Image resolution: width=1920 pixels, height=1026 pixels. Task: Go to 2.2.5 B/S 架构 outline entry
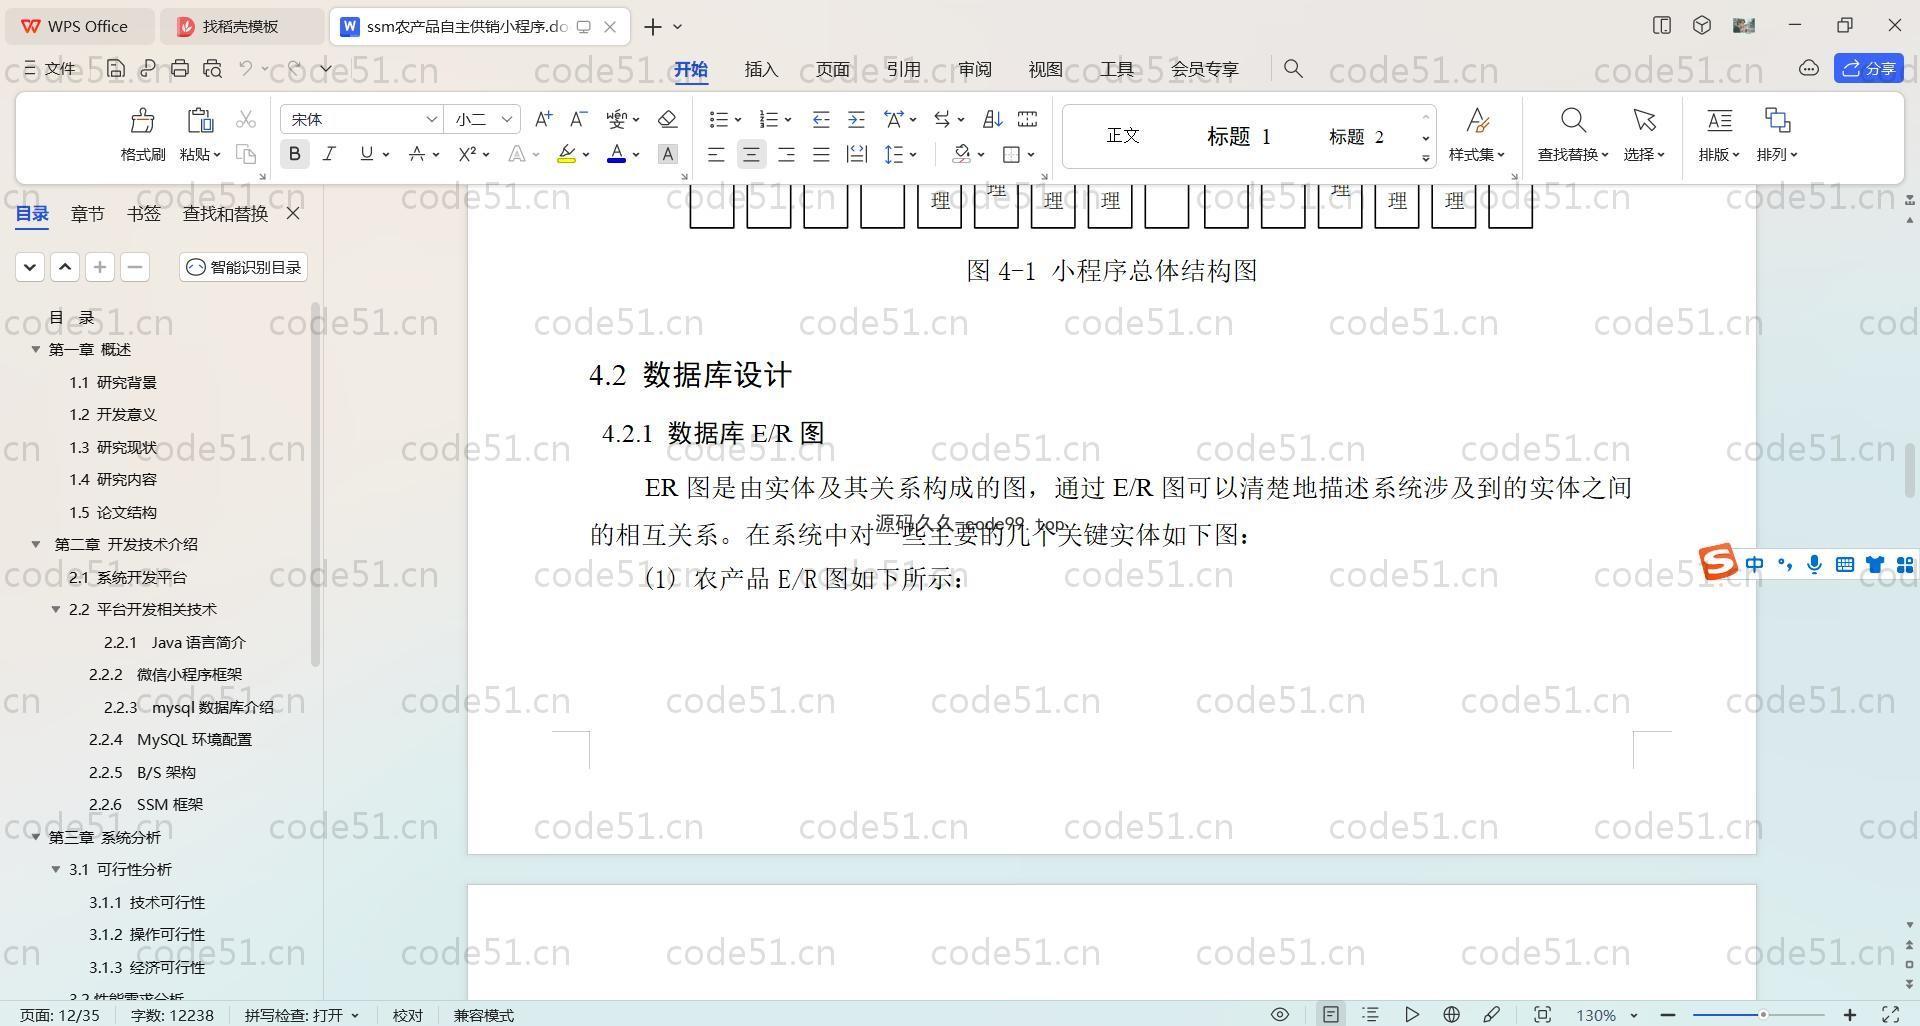[x=142, y=772]
